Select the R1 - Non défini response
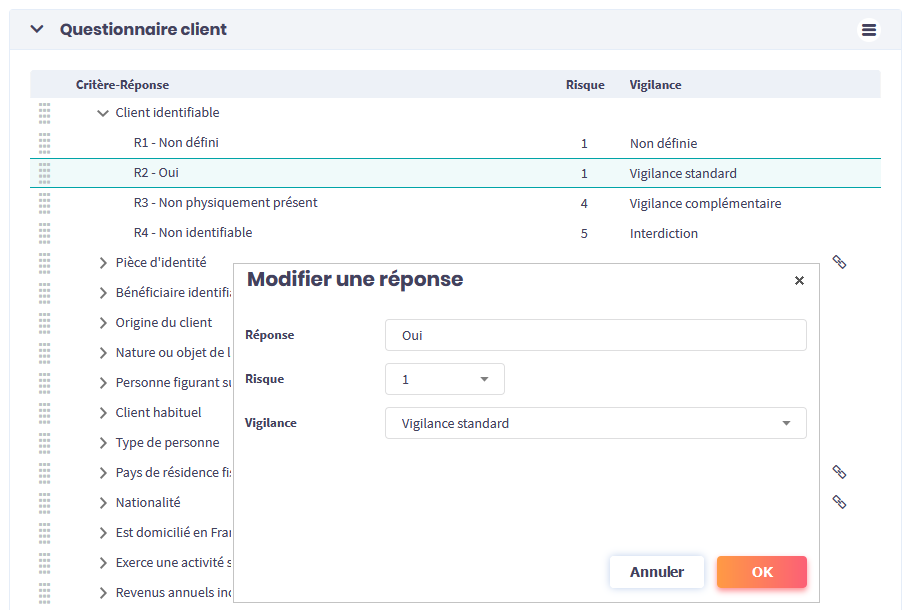 click(x=176, y=143)
